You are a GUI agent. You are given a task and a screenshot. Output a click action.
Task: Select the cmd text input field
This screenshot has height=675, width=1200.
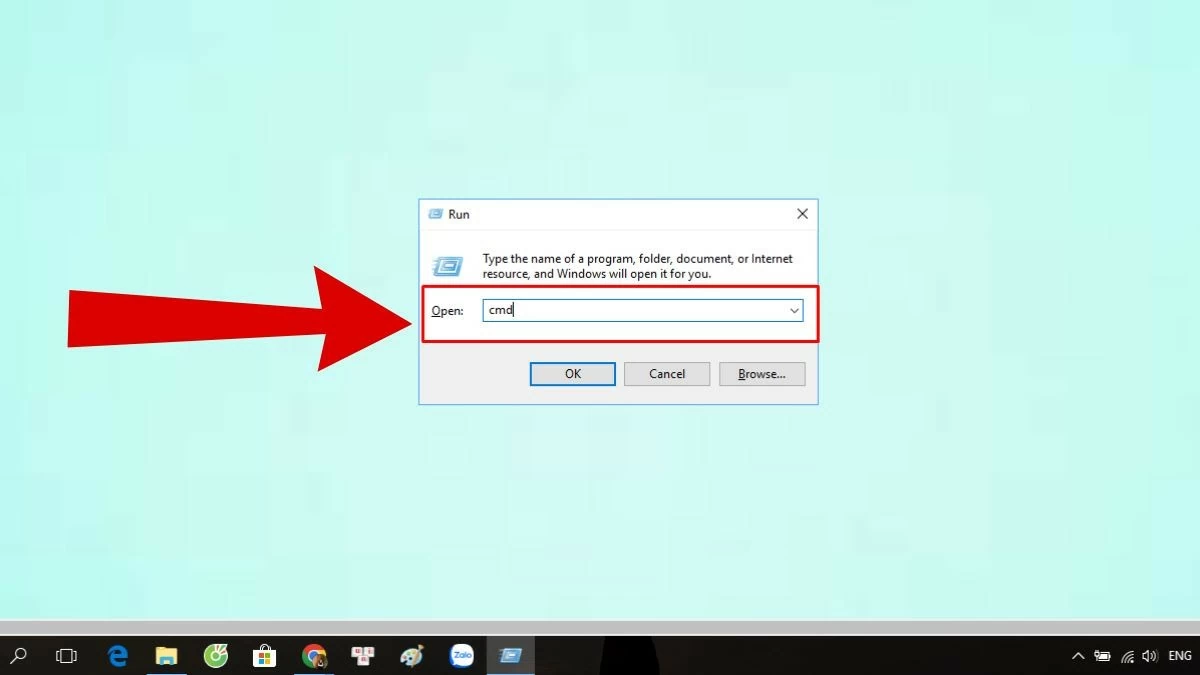pos(640,310)
